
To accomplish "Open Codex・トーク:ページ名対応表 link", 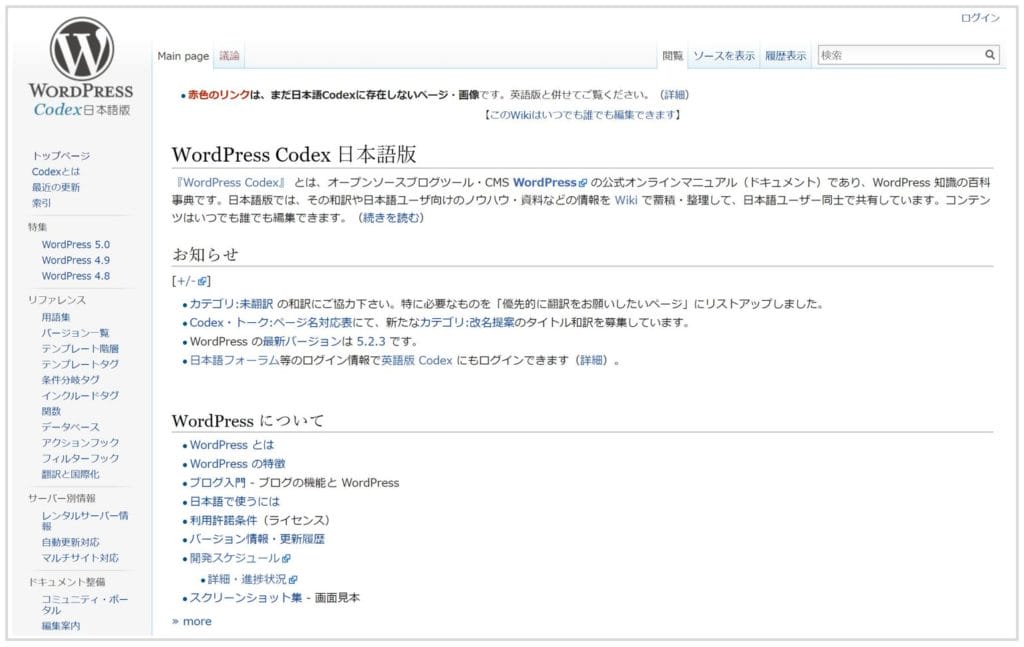I will [271, 323].
